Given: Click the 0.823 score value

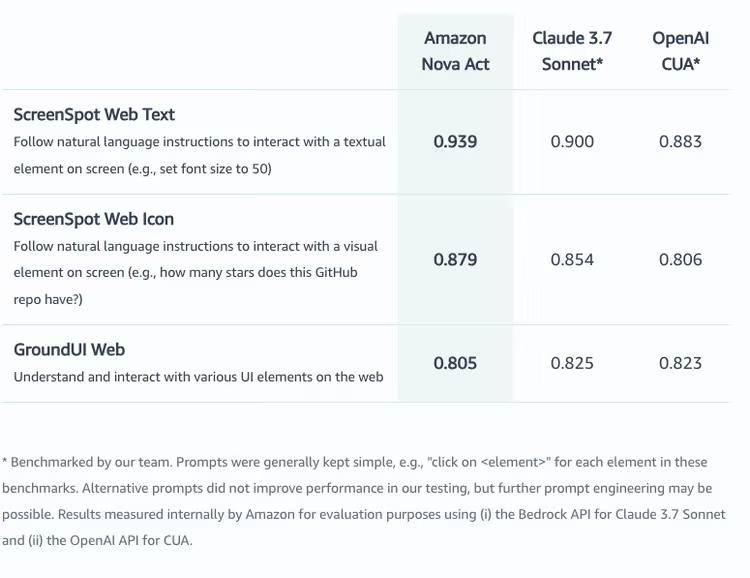Looking at the screenshot, I should pyautogui.click(x=680, y=363).
